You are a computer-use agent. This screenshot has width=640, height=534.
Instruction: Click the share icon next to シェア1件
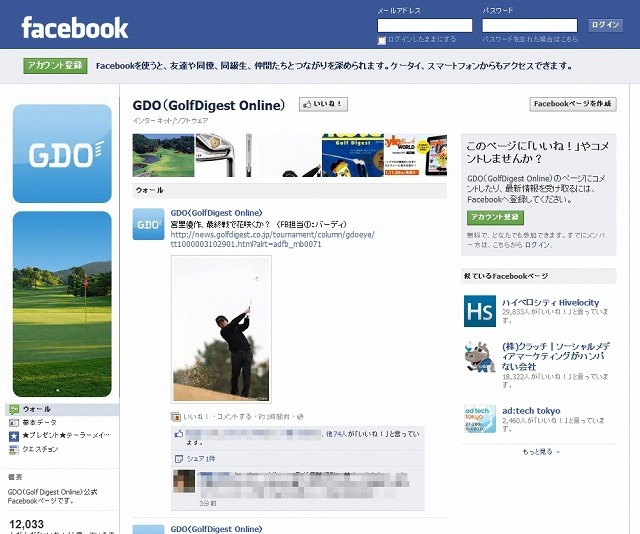pos(178,459)
